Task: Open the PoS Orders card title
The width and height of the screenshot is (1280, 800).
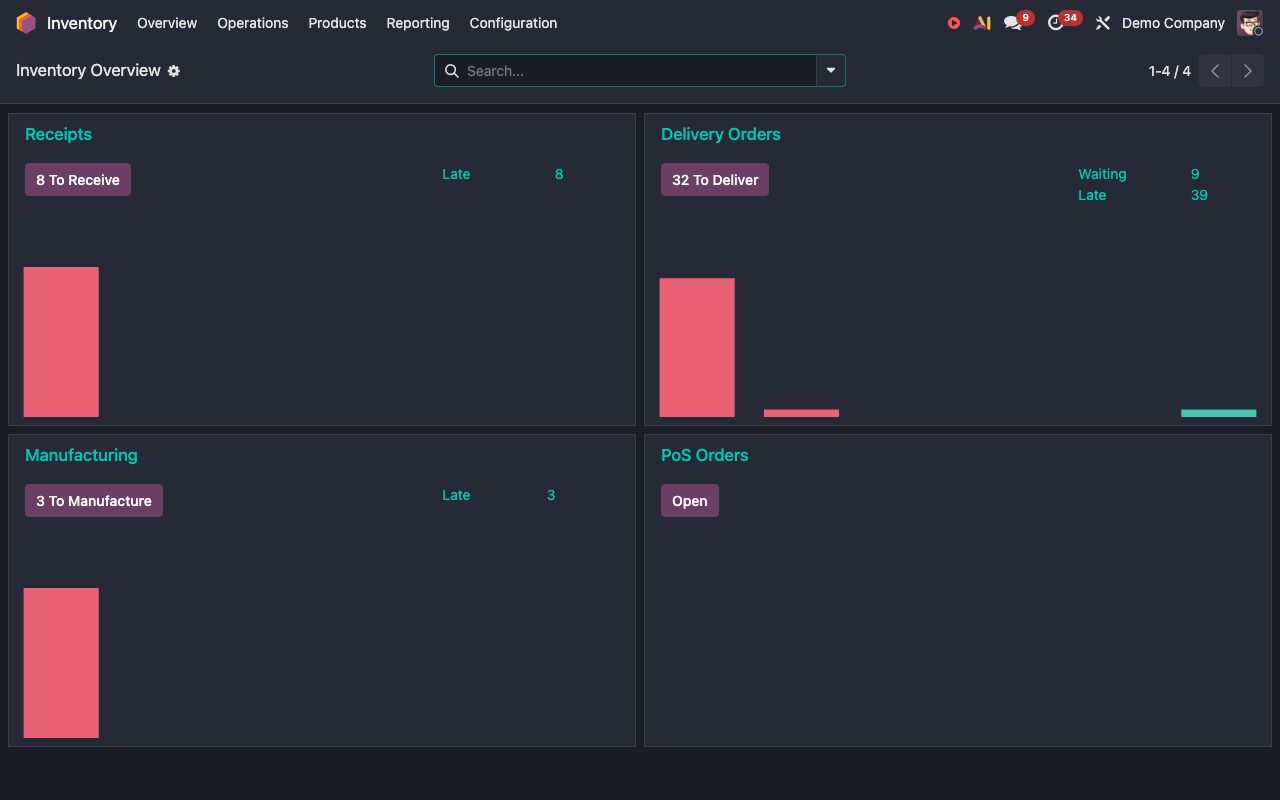Action: click(705, 455)
